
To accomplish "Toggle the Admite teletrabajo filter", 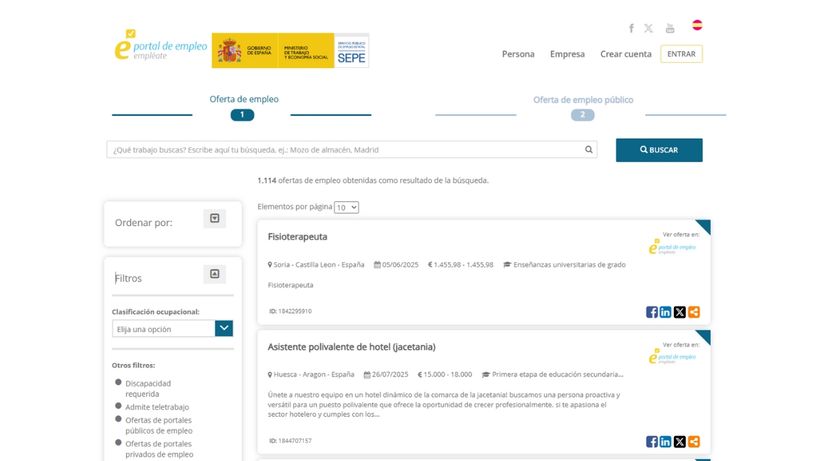I will pos(119,406).
